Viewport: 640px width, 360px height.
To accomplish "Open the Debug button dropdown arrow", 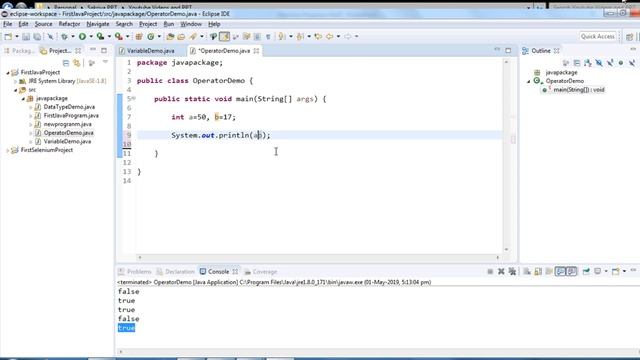I will (73, 37).
